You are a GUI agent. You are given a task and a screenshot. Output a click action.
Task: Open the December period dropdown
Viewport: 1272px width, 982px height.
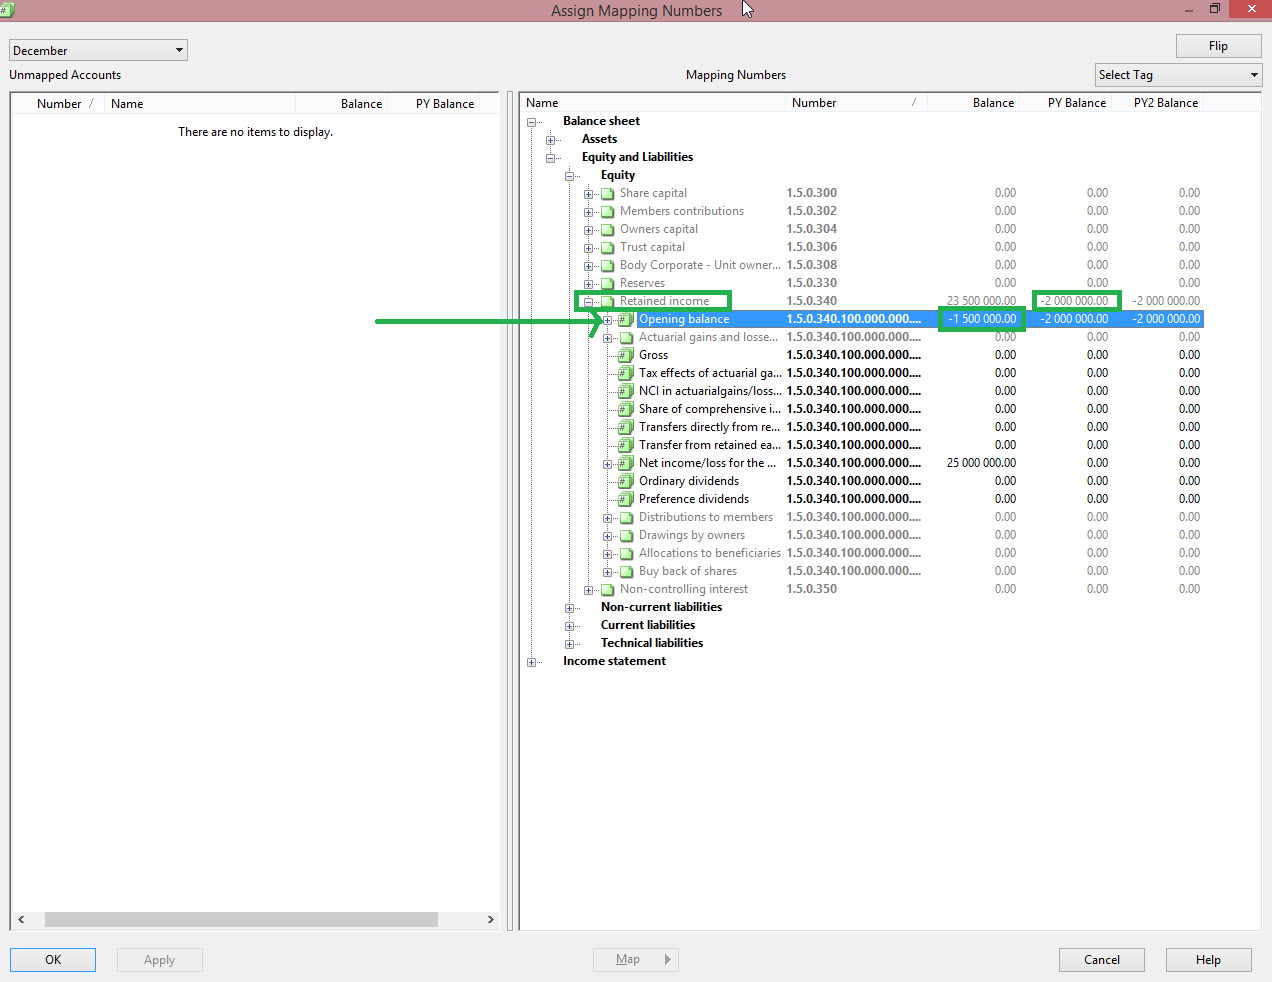[x=179, y=50]
